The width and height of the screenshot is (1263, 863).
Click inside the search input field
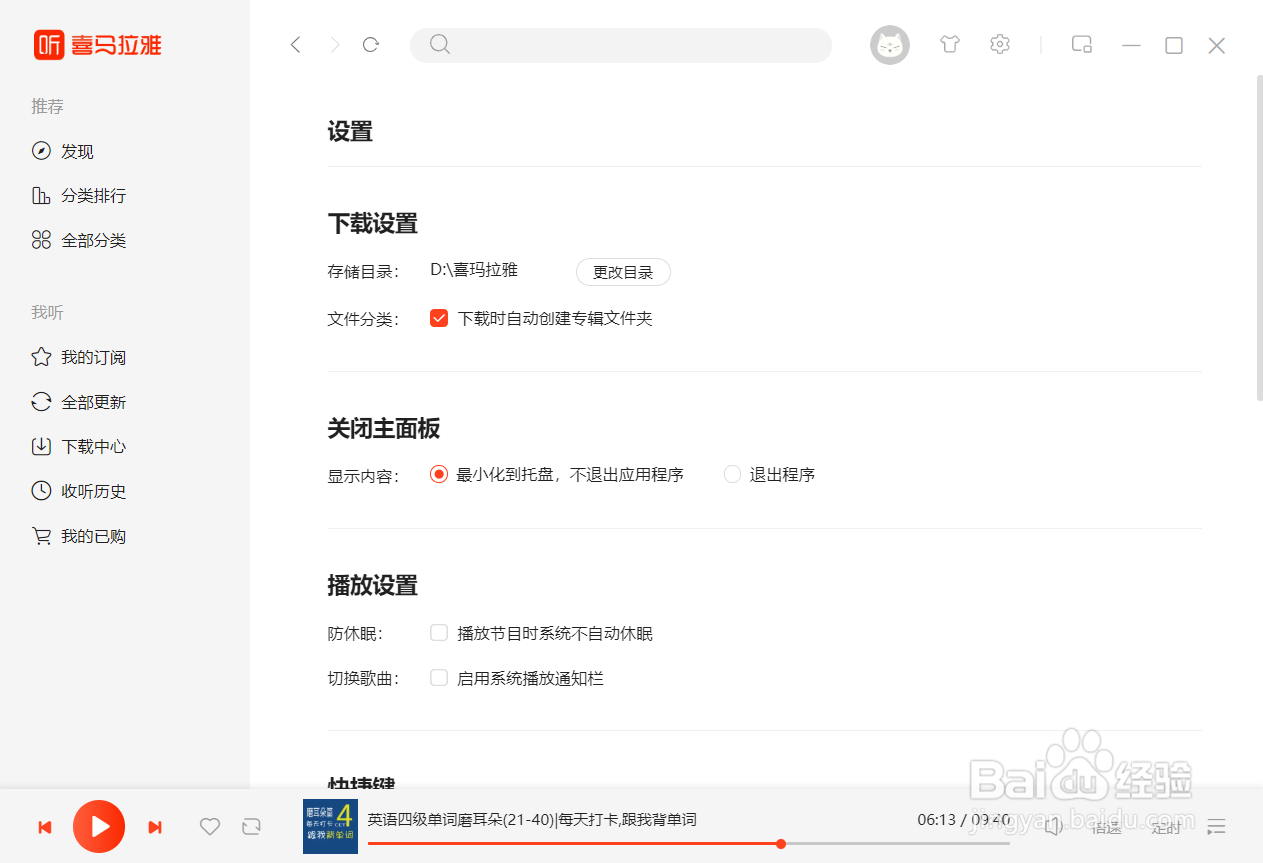(x=620, y=44)
